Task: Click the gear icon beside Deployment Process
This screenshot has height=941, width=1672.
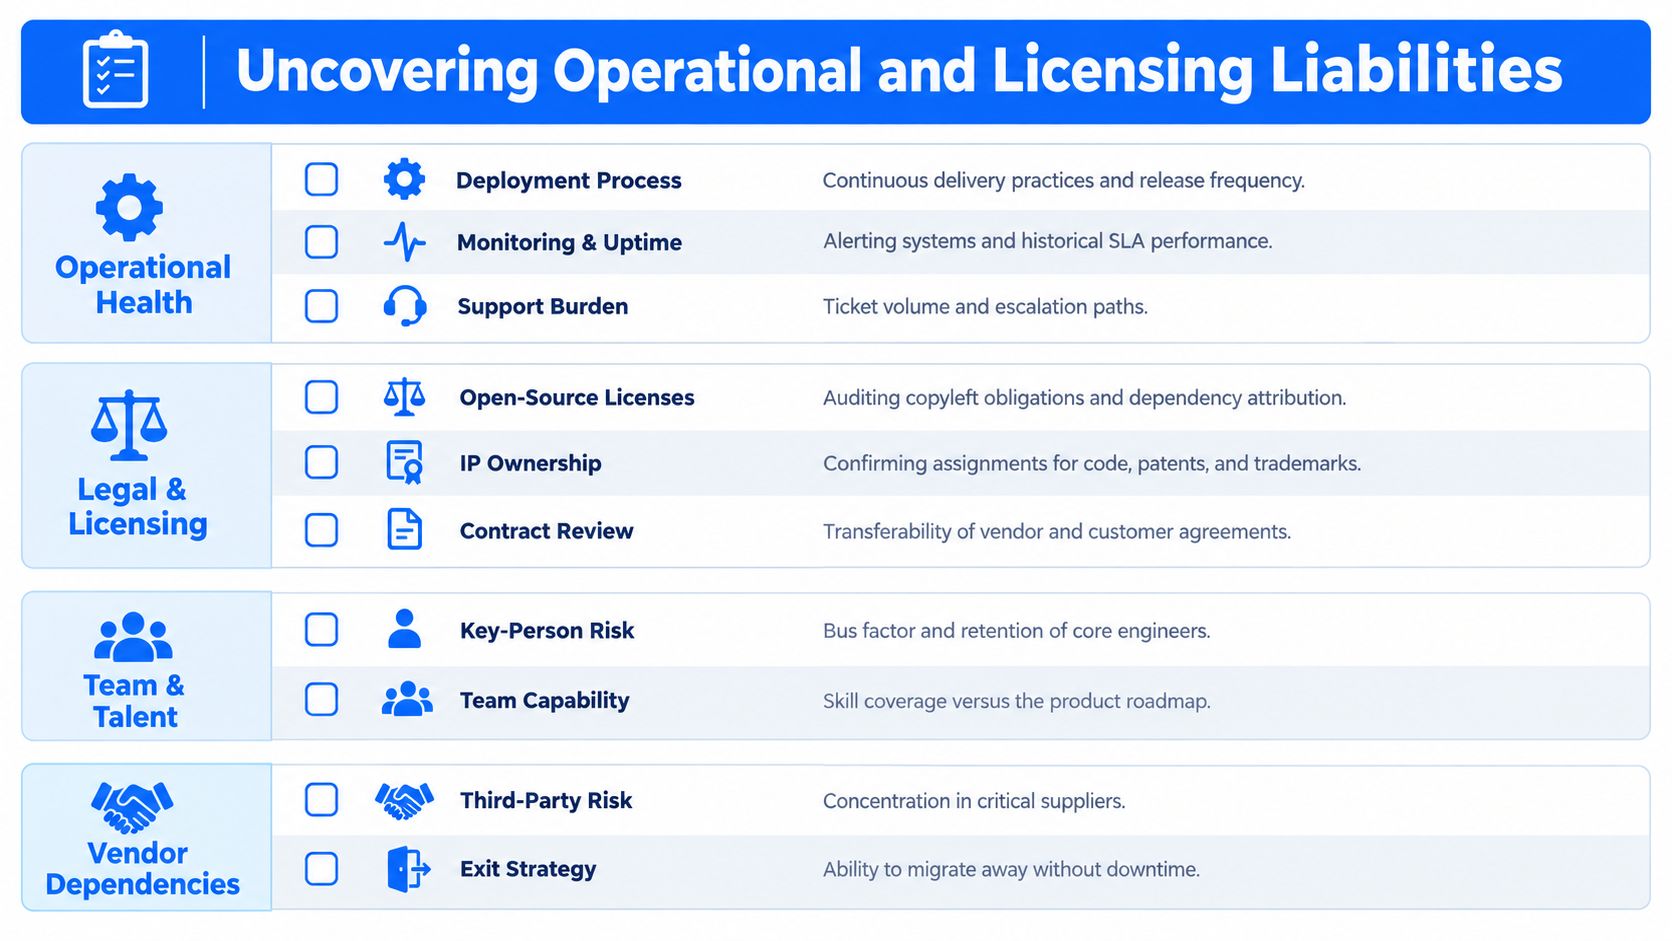Action: point(404,179)
